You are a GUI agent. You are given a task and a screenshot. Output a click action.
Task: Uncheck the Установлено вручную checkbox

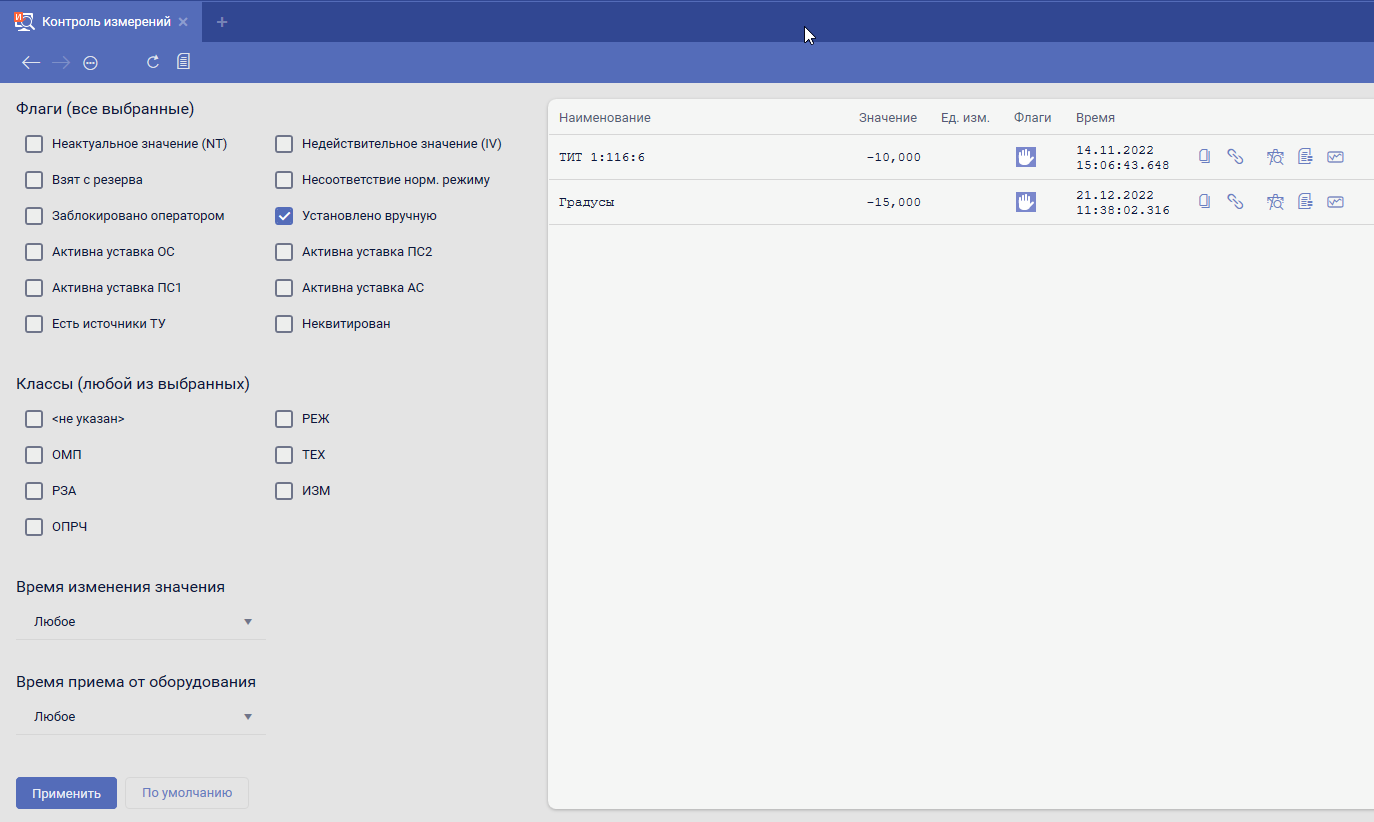(x=284, y=216)
